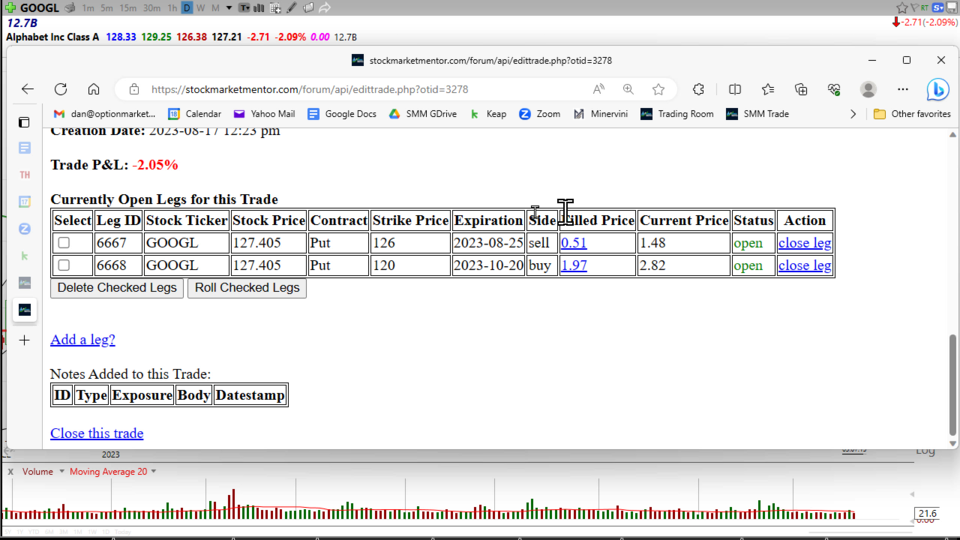
Task: Open the dan@optionmarket Gmail bookmark
Action: click(104, 114)
